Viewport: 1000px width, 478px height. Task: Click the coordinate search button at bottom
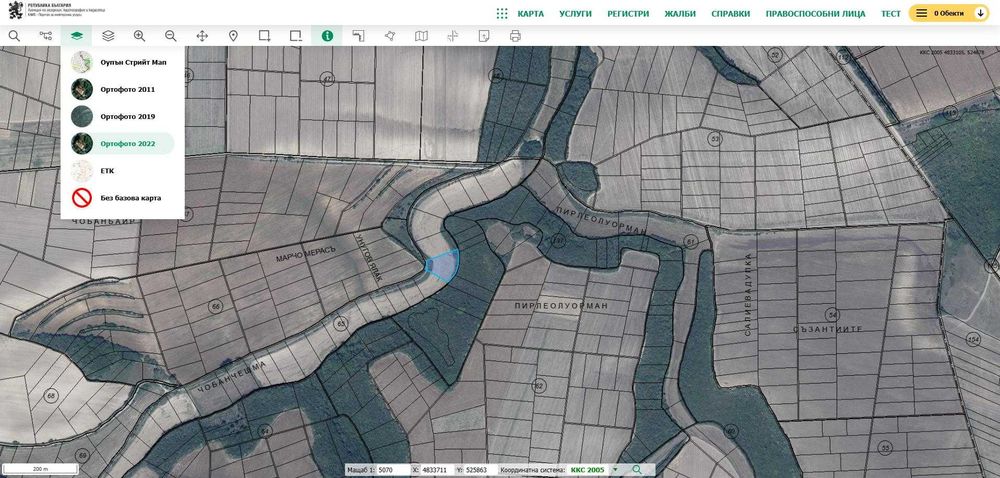tap(637, 469)
